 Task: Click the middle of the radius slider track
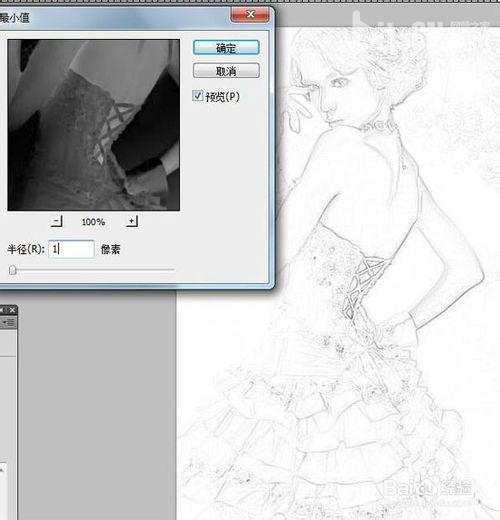pos(92,269)
